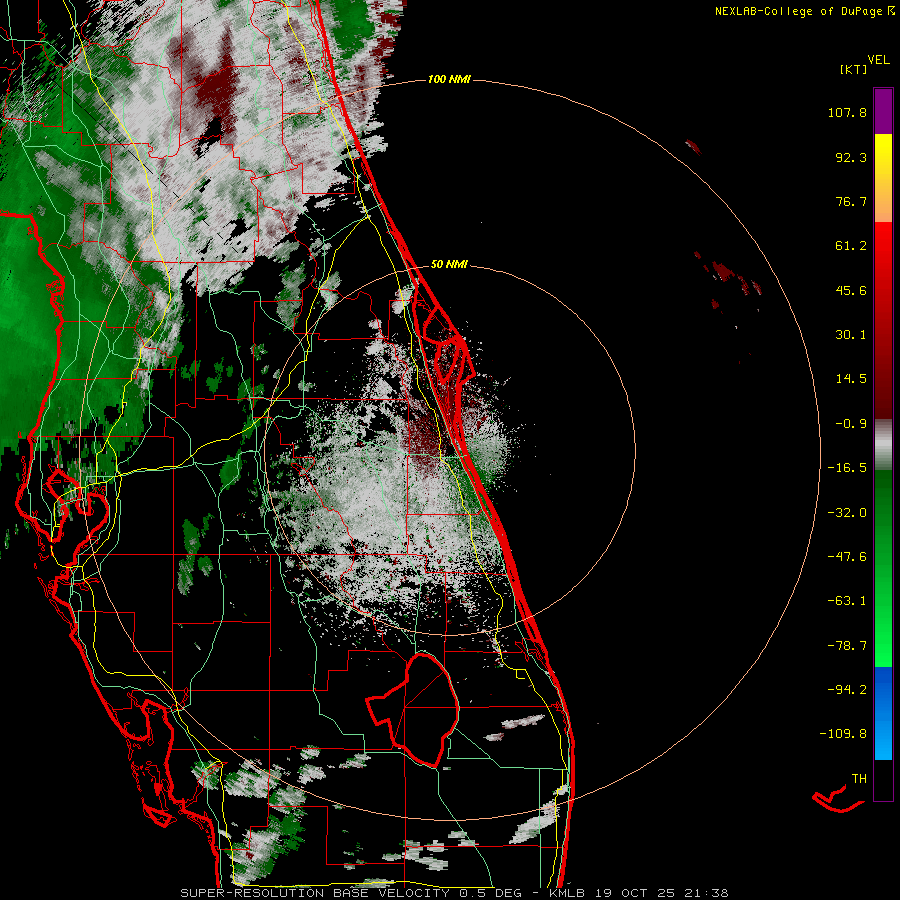Select the -47.6 scale value
Image resolution: width=900 pixels, height=900 pixels.
click(x=847, y=557)
